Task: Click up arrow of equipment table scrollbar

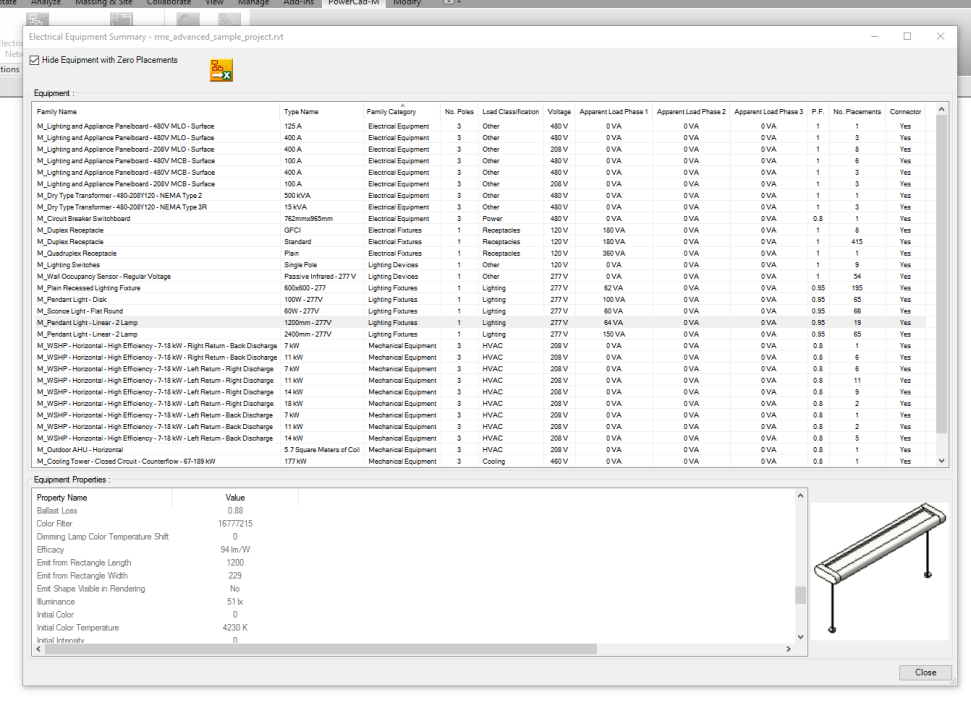Action: click(x=941, y=109)
